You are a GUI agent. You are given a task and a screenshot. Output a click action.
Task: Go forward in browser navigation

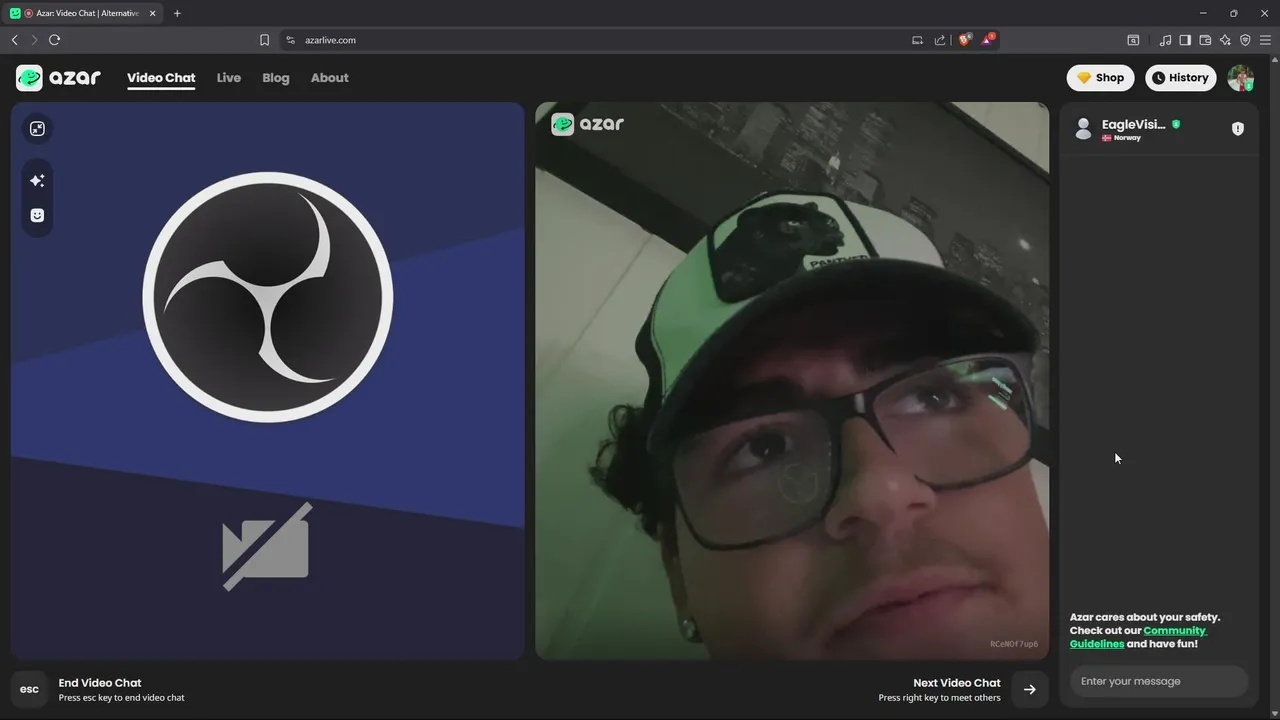pos(34,40)
